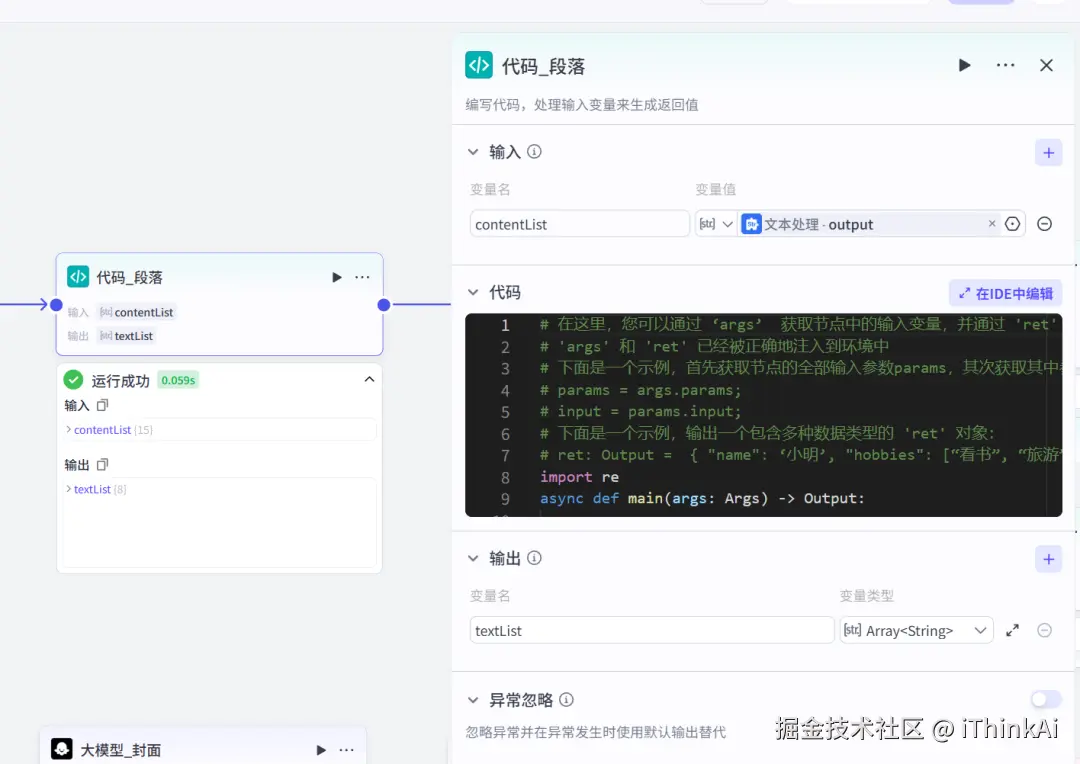Click the 文本处理 node icon in the output reference
Screen dimensions: 1080x764
point(750,223)
